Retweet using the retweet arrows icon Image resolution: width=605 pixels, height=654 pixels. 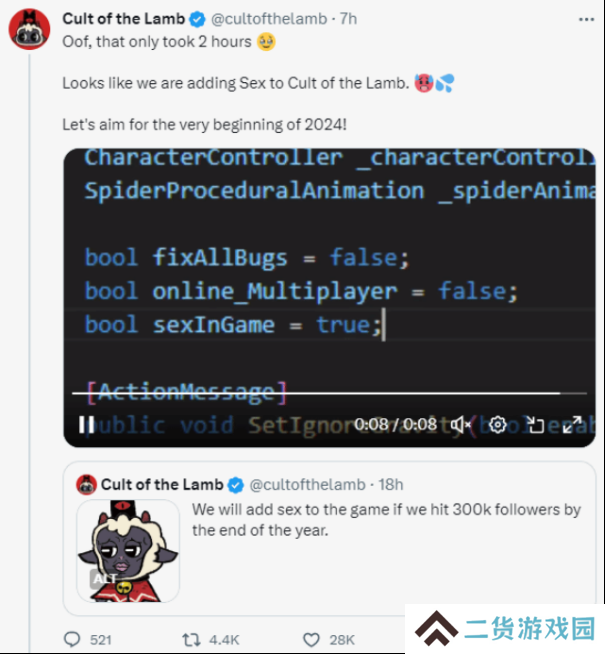(191, 639)
